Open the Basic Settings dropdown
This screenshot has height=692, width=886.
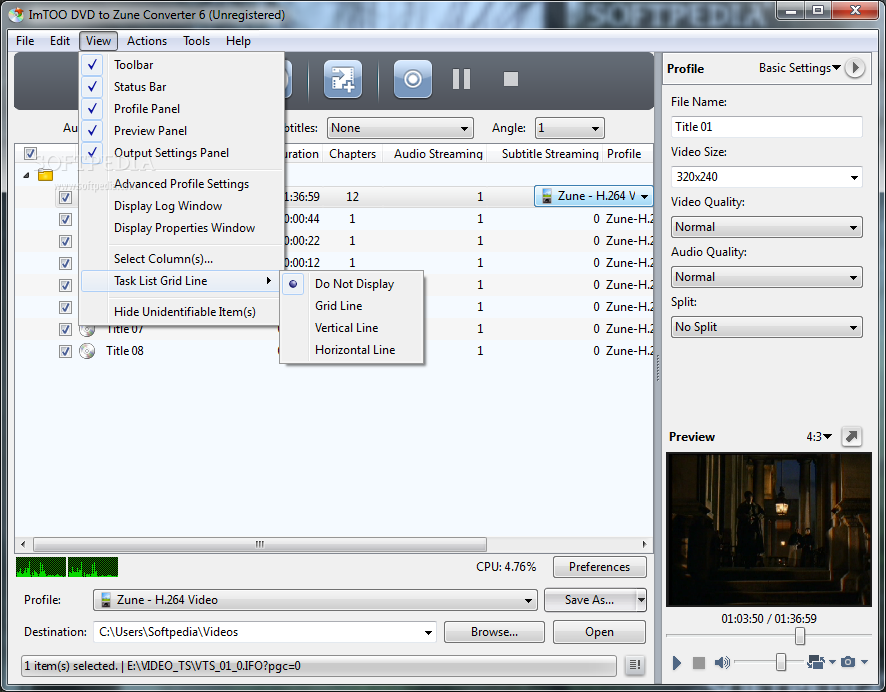point(799,68)
